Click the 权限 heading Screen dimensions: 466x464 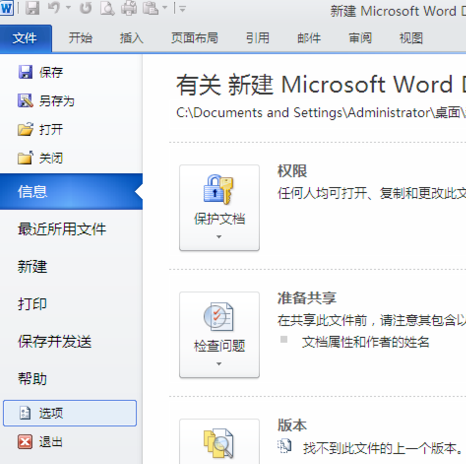pos(292,171)
